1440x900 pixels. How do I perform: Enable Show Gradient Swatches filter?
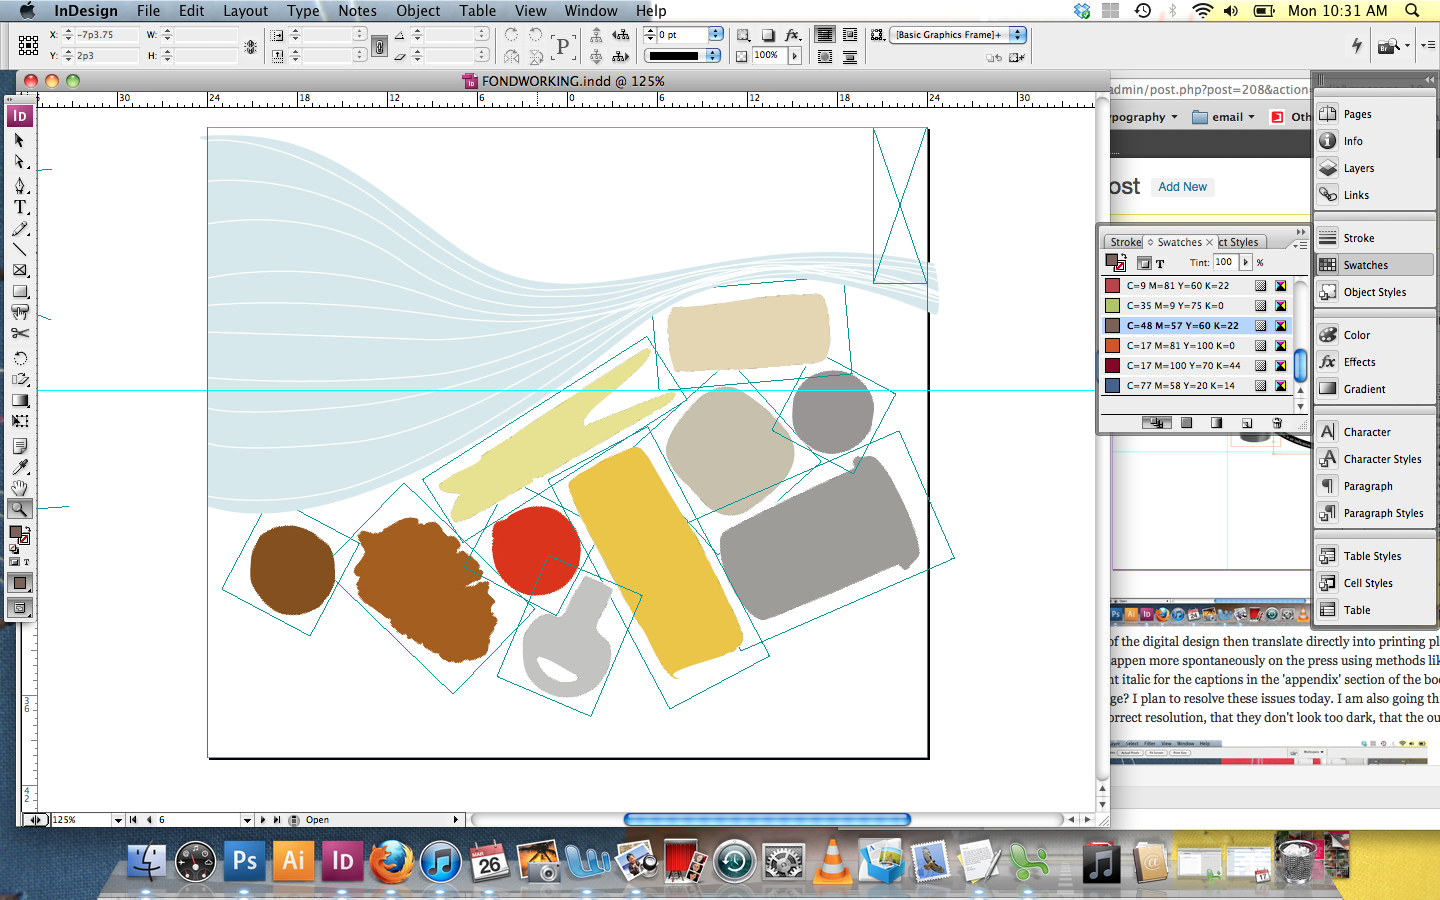pyautogui.click(x=1216, y=423)
